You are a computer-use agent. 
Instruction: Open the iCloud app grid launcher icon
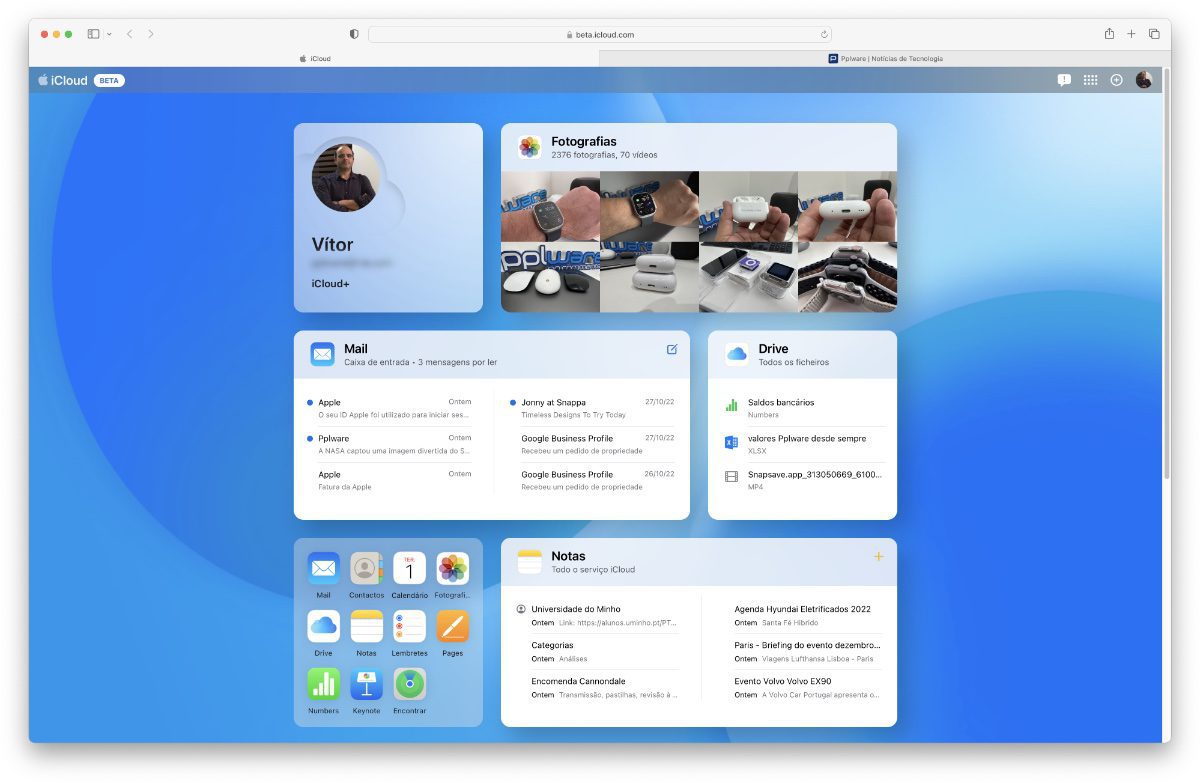[x=1090, y=80]
